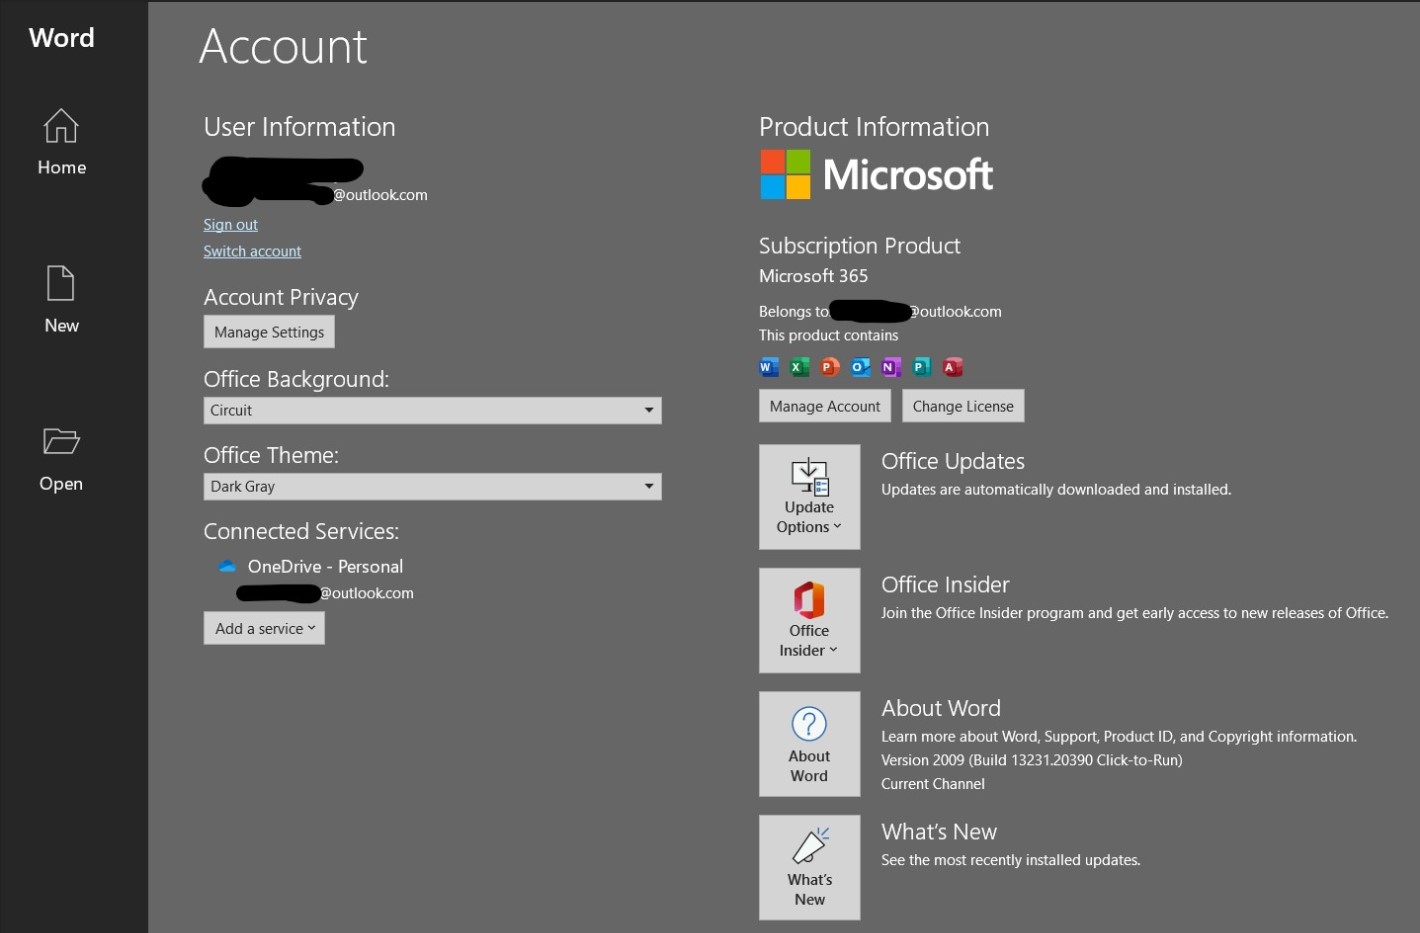This screenshot has height=933, width=1420.
Task: Click the Account page title
Action: click(283, 46)
